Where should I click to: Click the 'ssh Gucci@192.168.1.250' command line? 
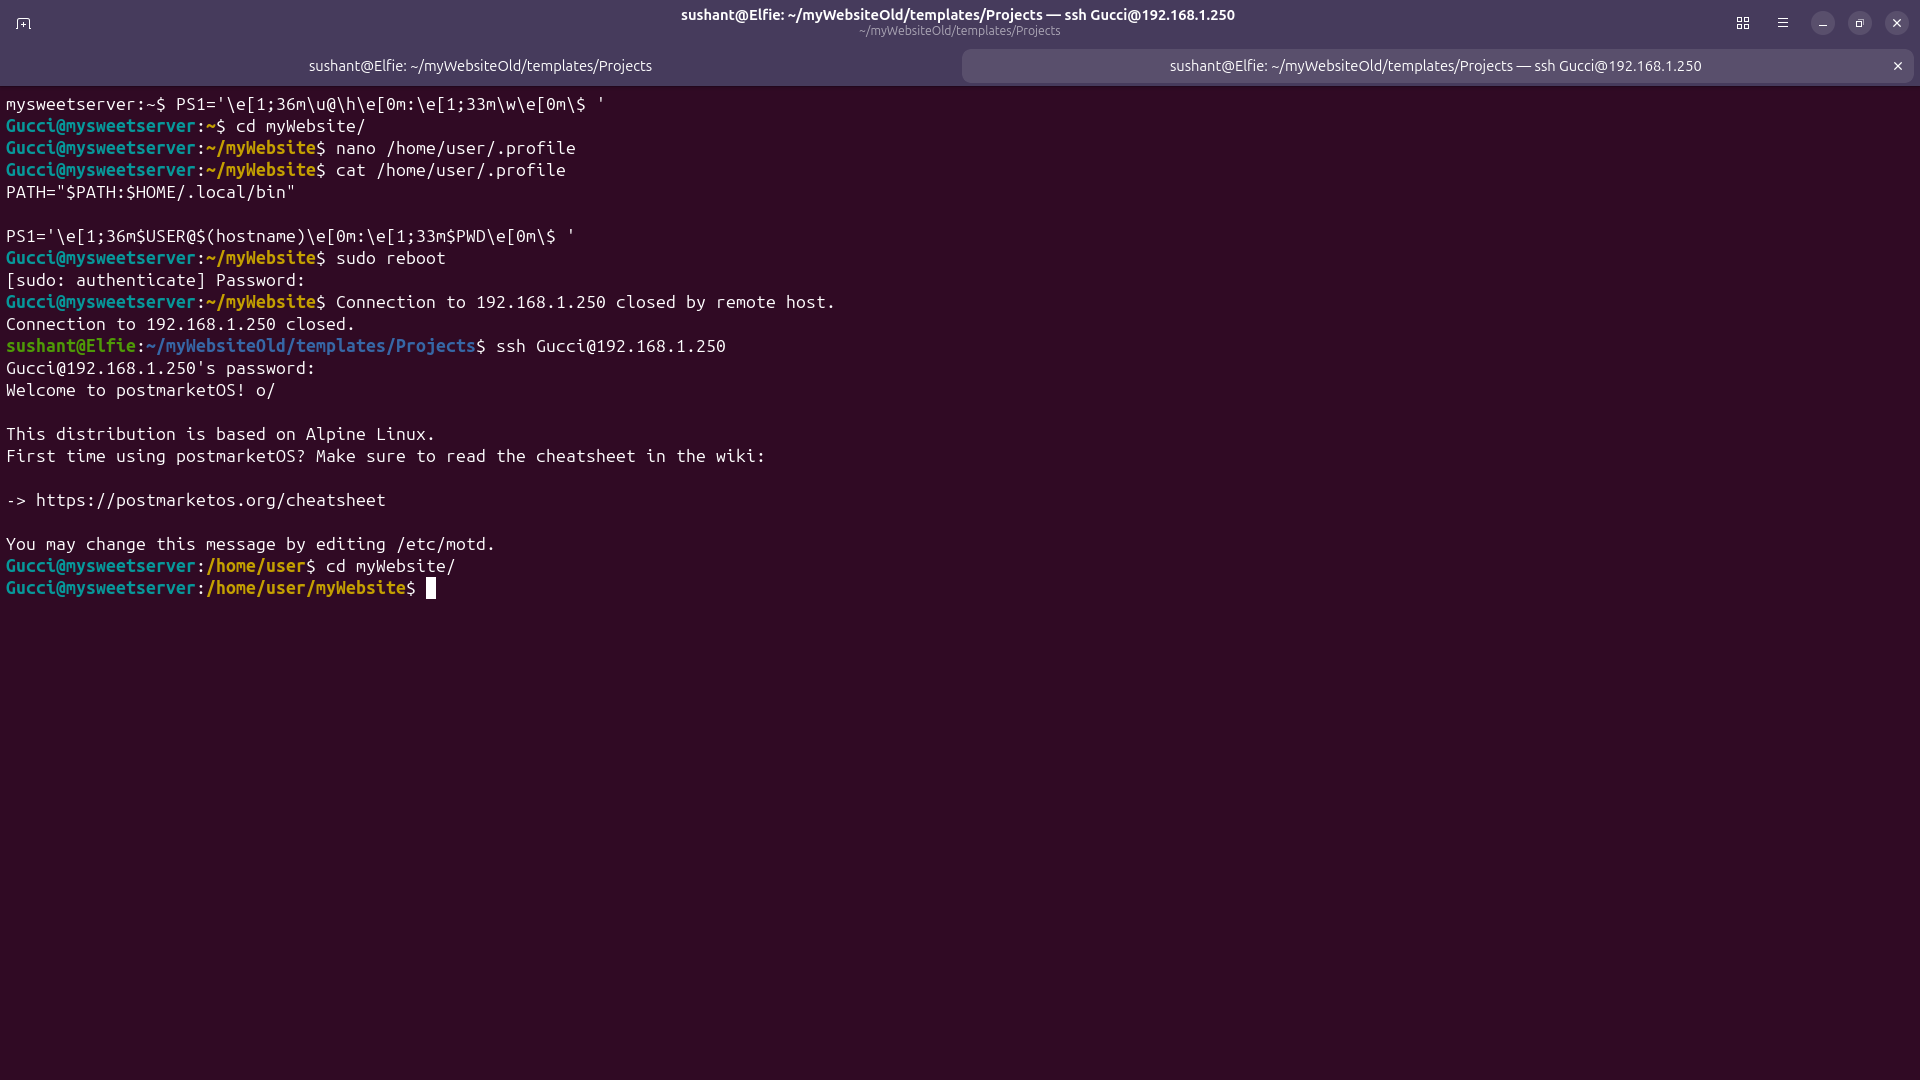point(611,346)
